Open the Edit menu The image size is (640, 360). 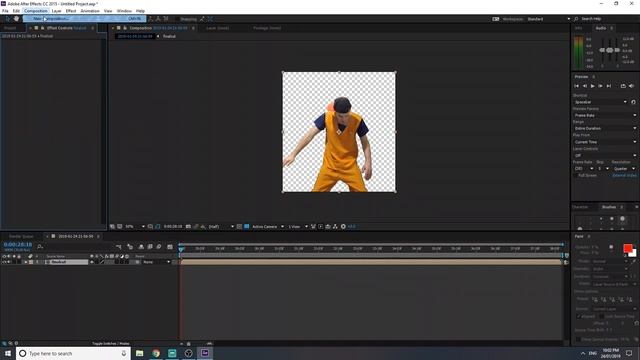point(16,11)
